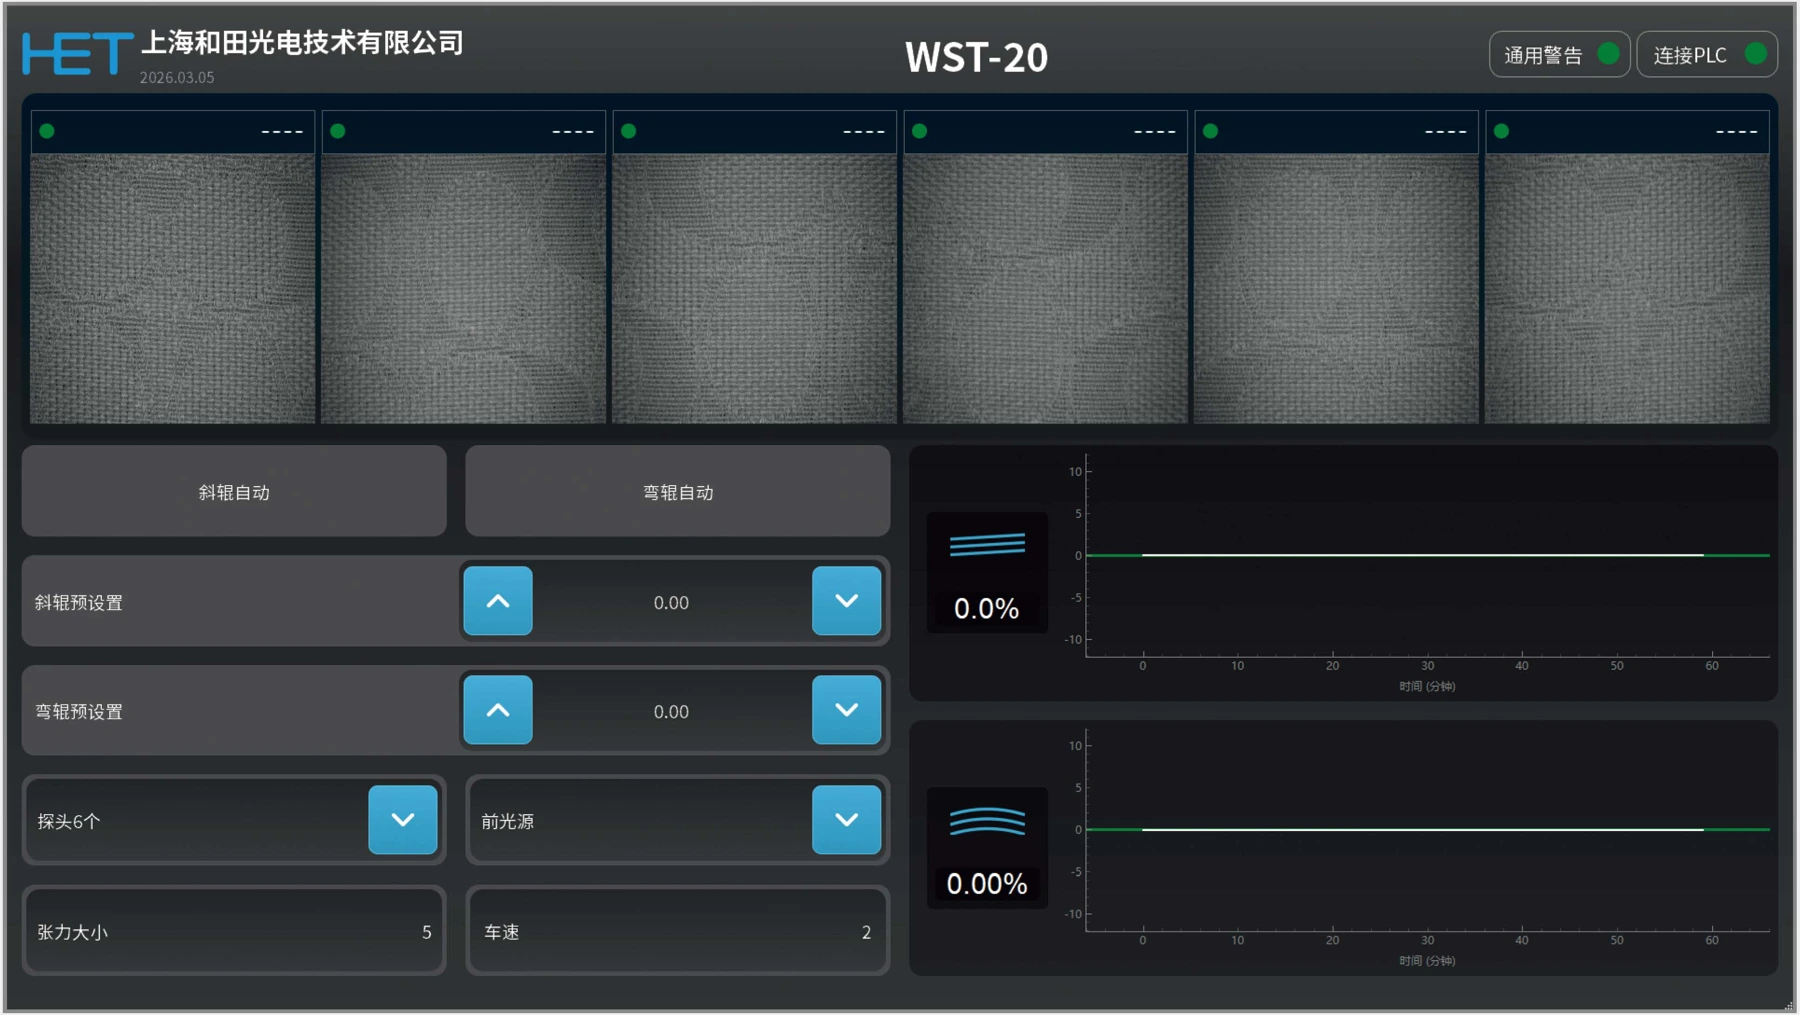Click the green 连接PLC indicator light
Viewport: 1800px width, 1015px height.
[x=1755, y=54]
